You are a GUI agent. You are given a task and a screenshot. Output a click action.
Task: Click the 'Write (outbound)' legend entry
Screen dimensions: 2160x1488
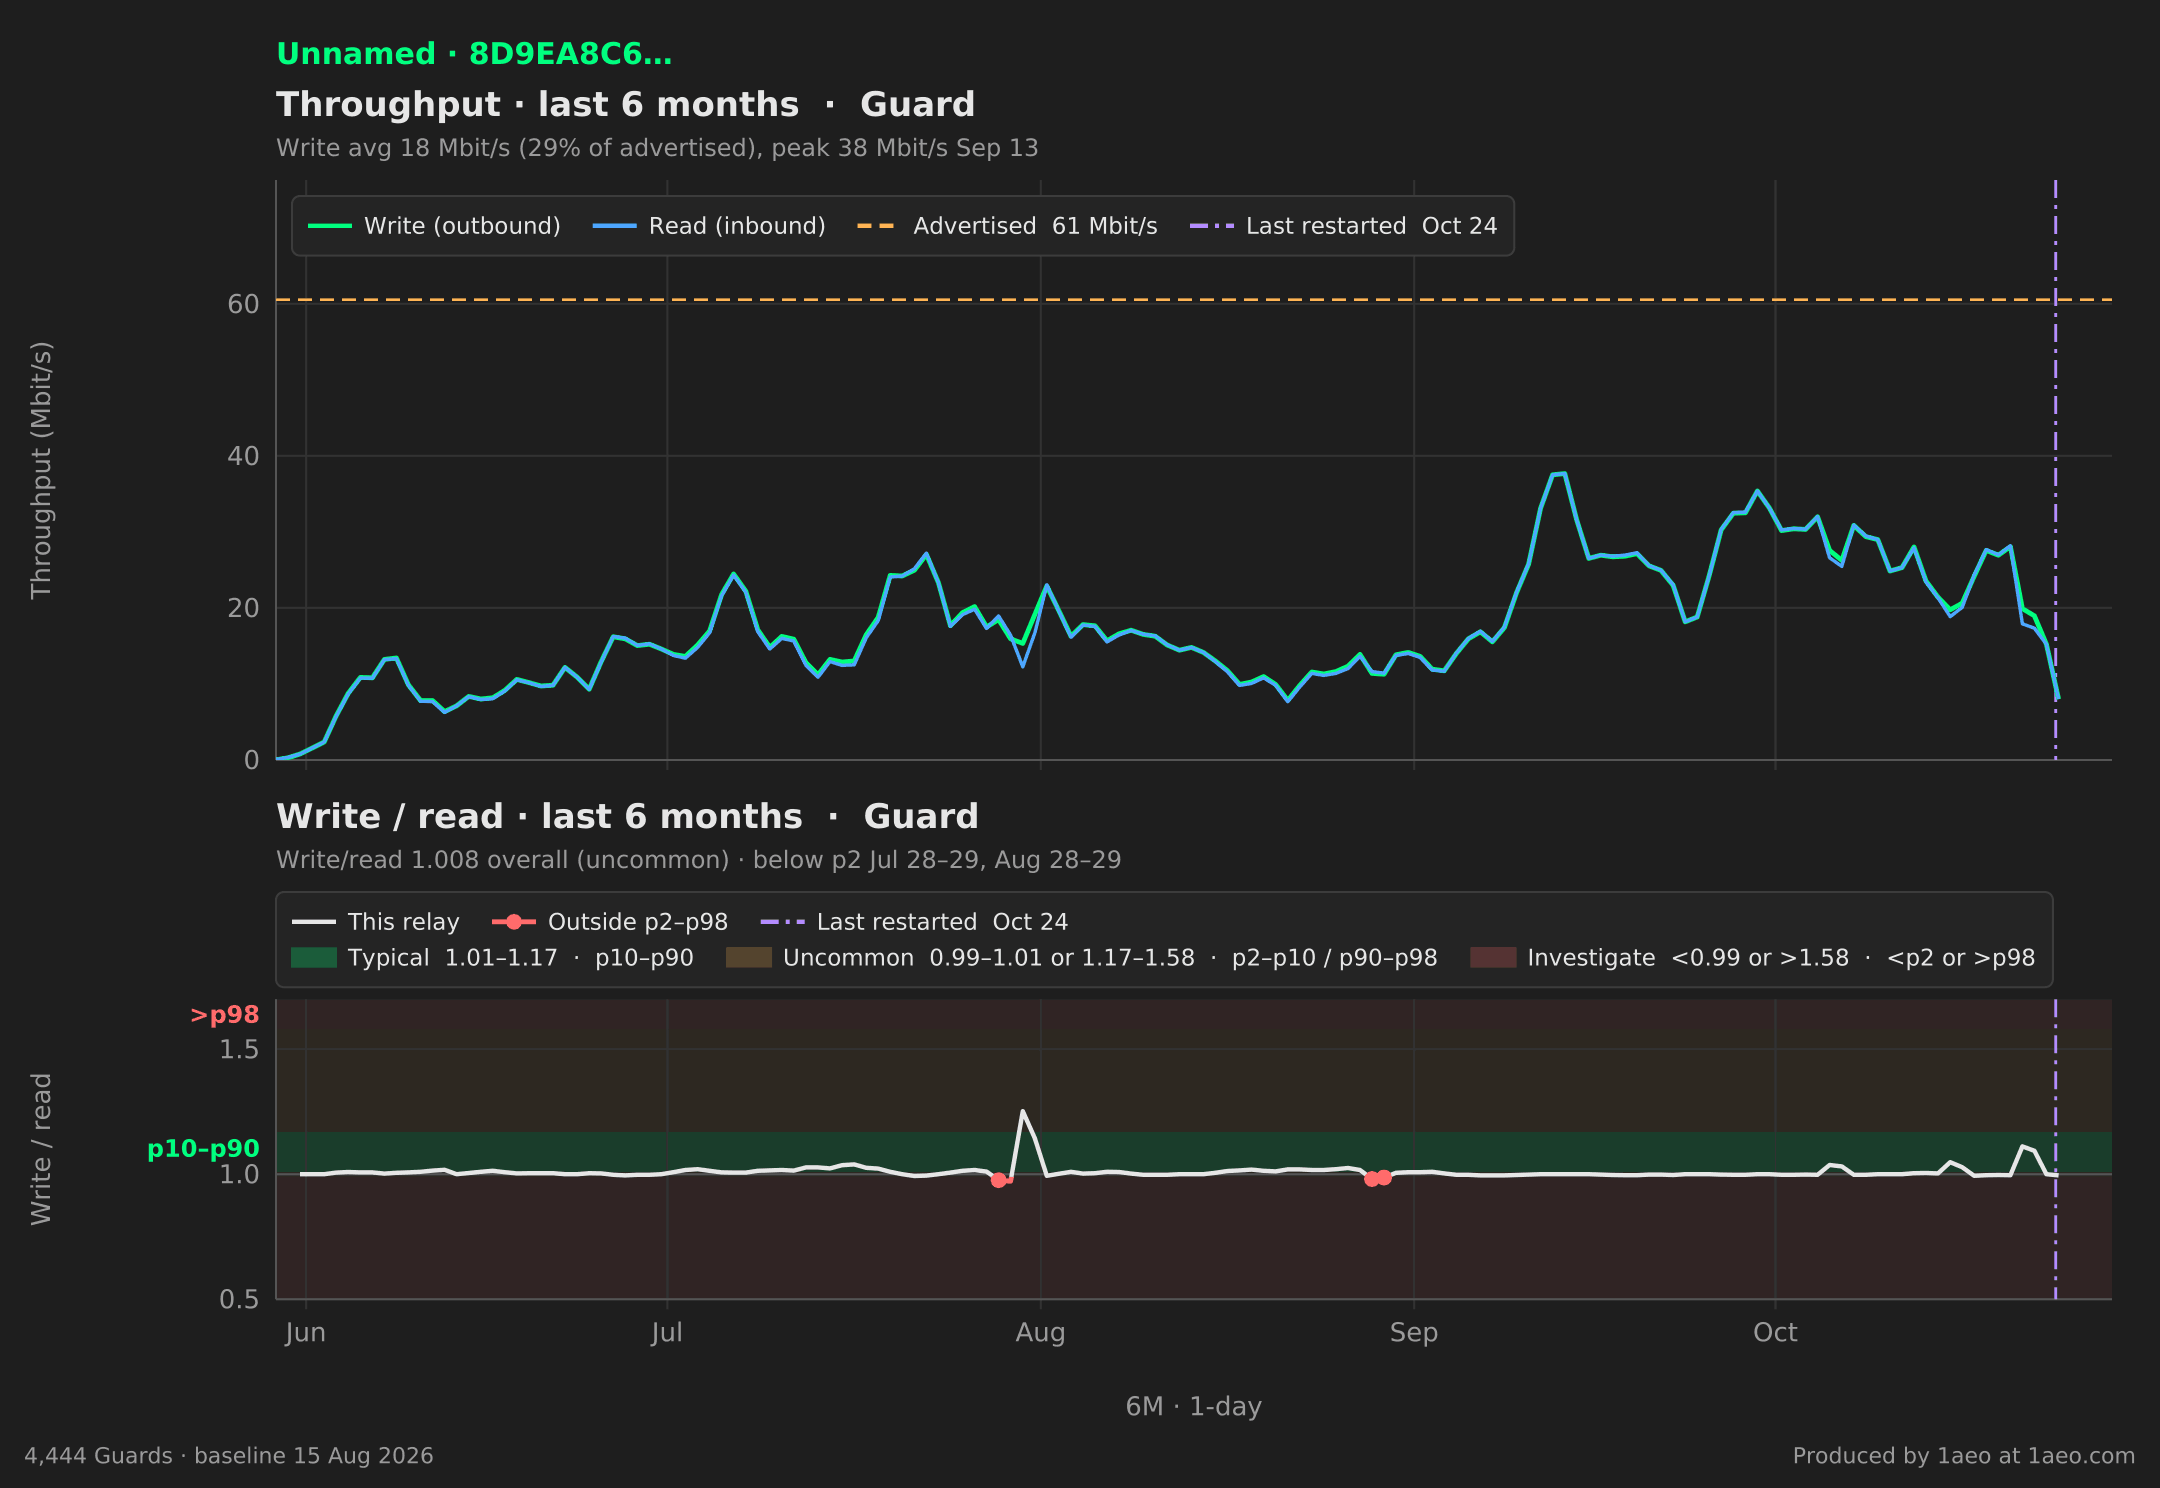(x=434, y=226)
